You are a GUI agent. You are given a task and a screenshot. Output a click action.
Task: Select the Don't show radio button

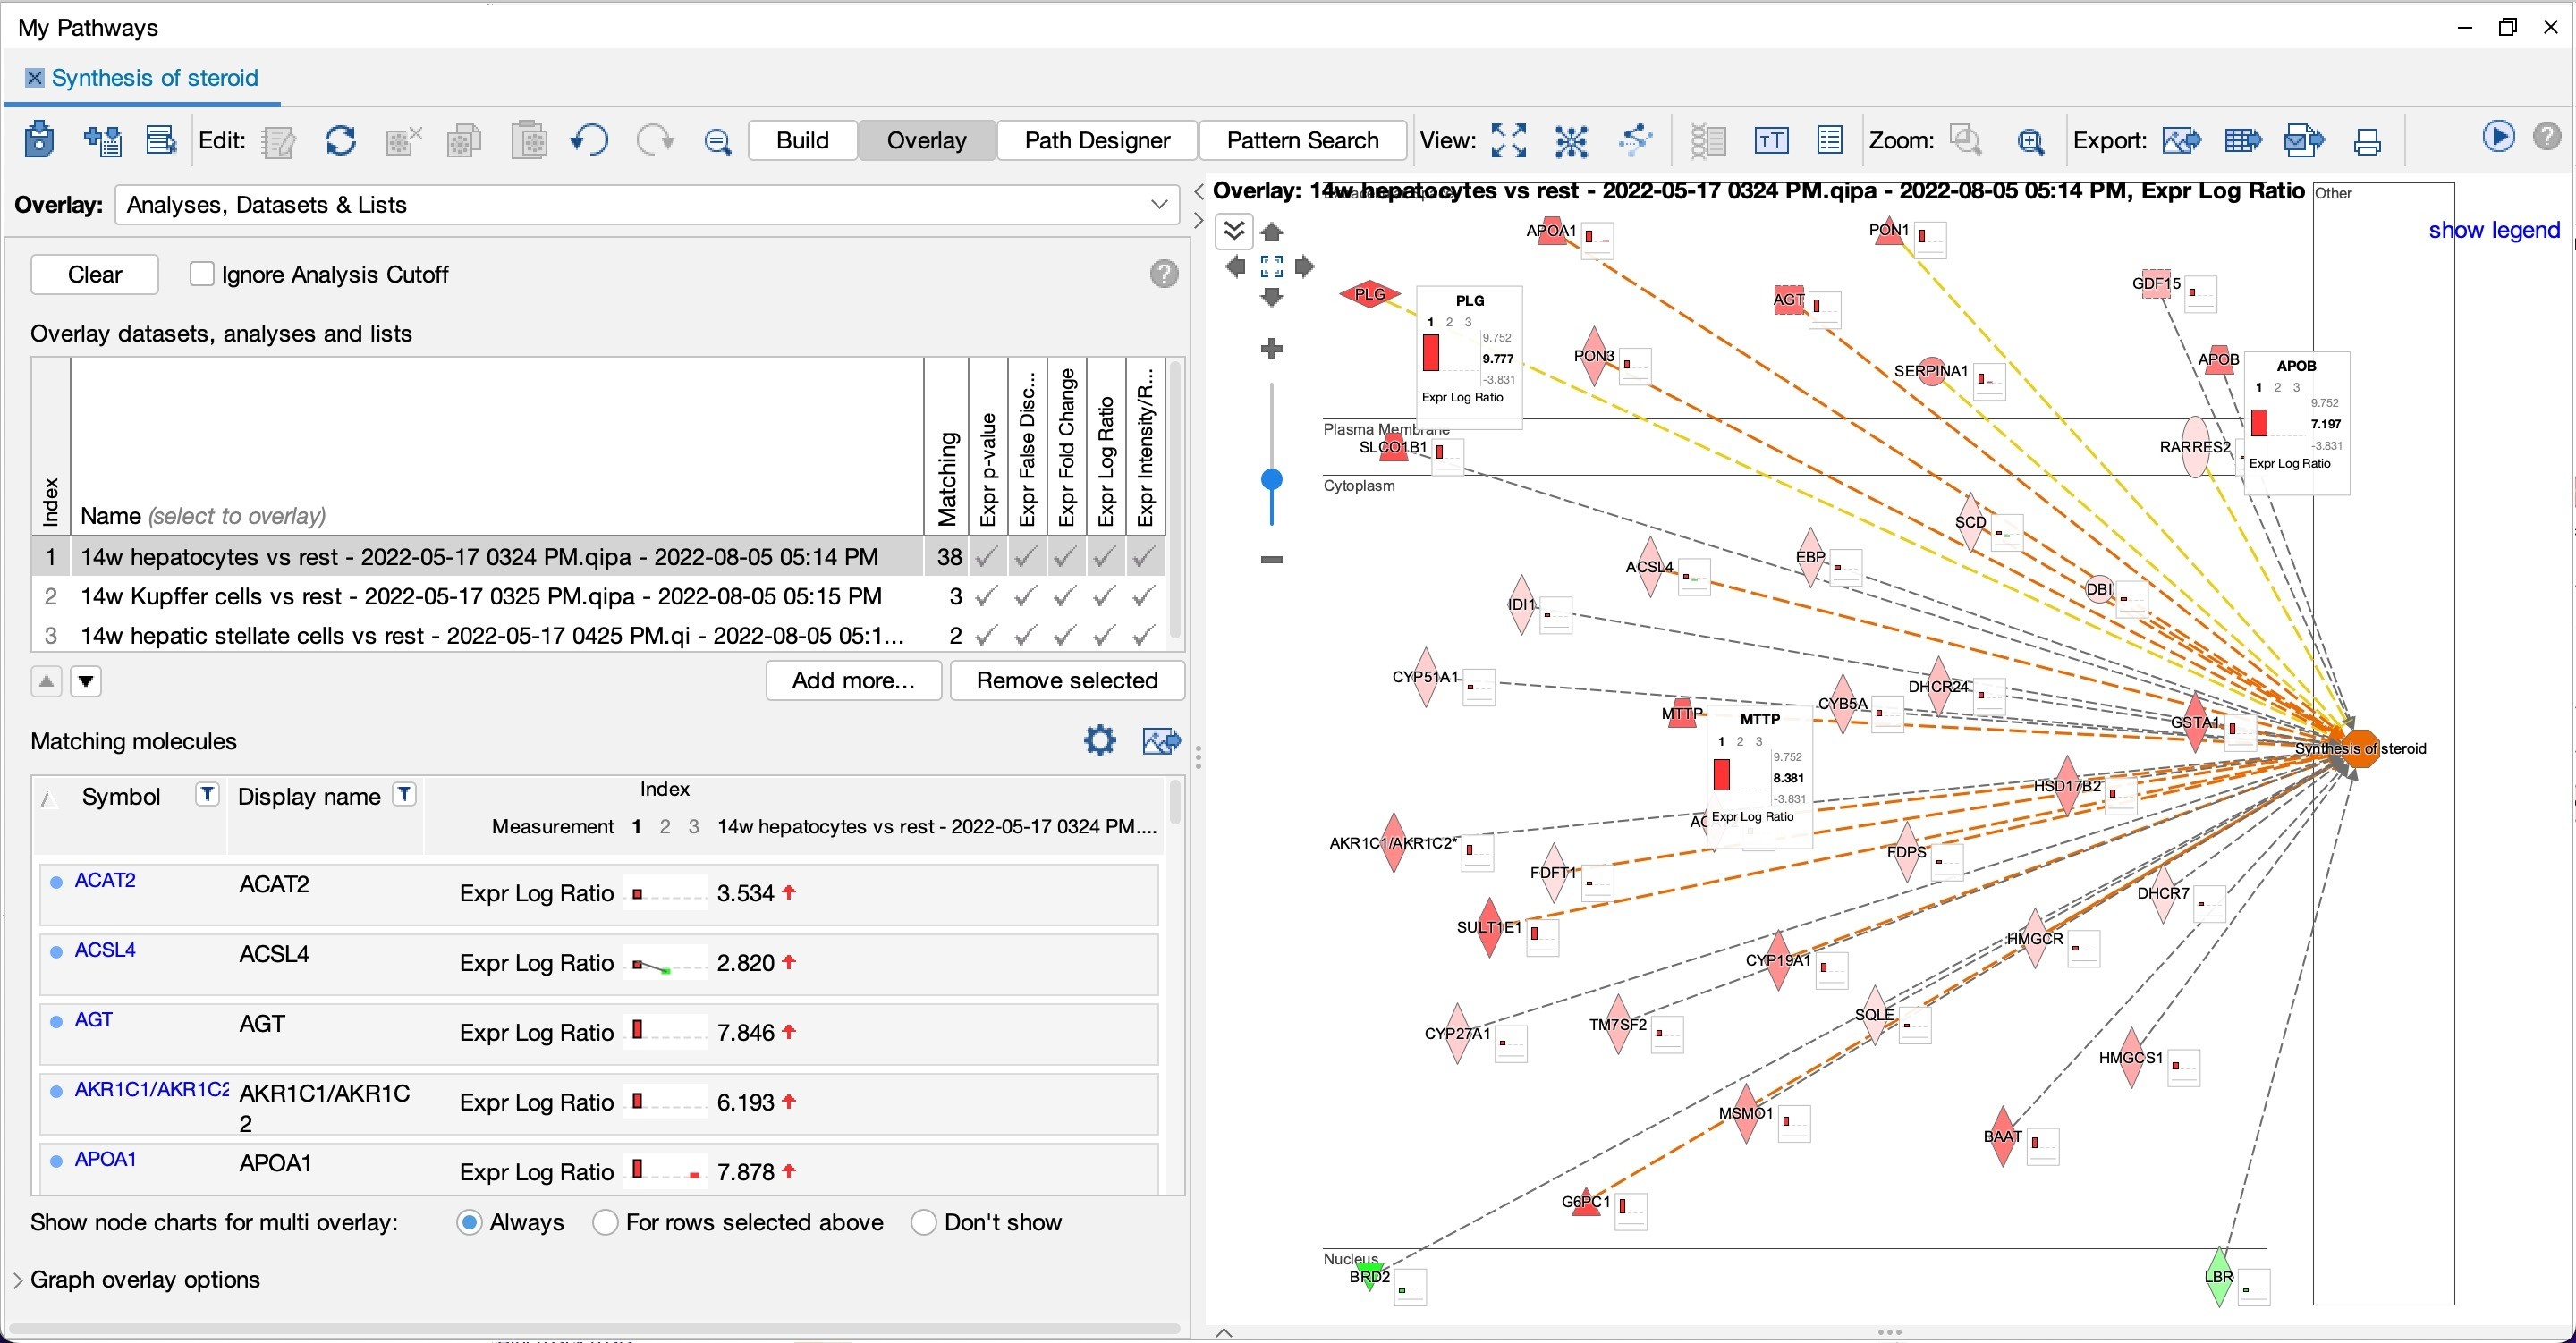924,1222
